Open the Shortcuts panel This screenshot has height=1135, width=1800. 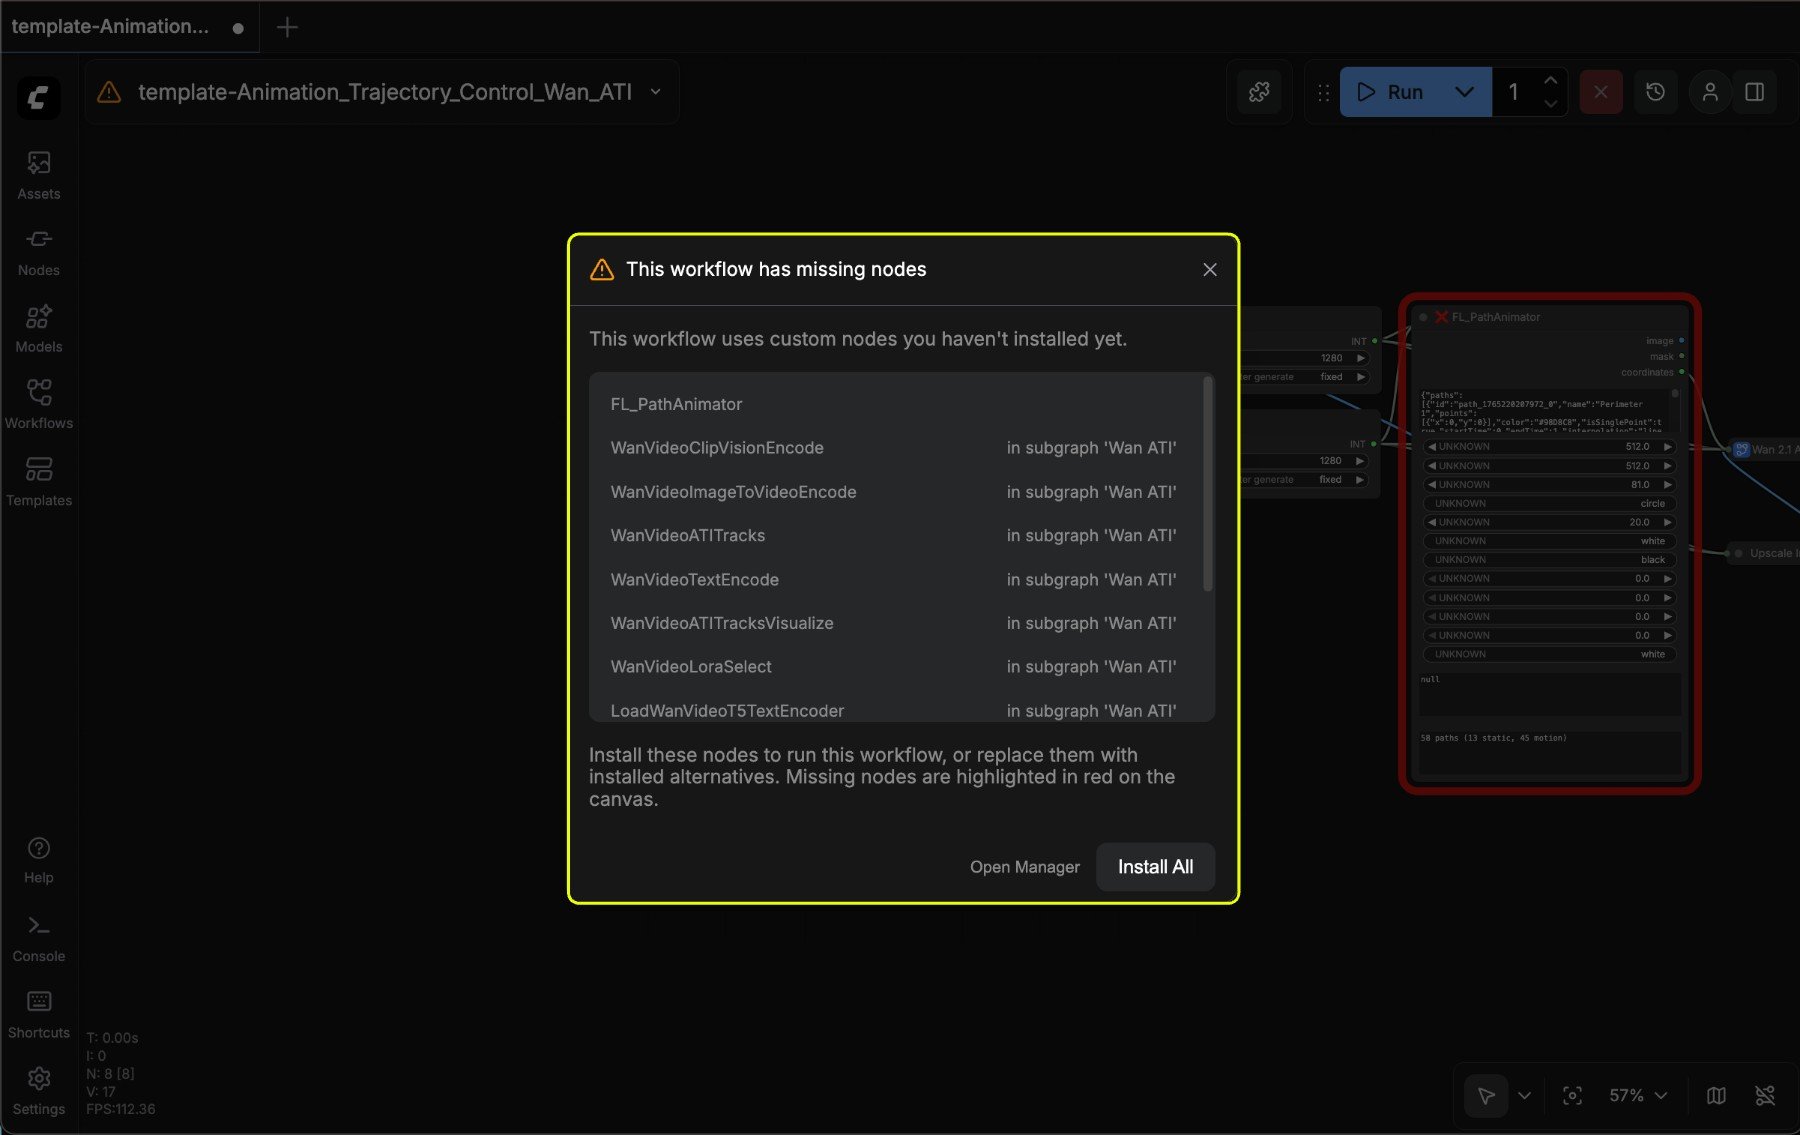(x=39, y=1014)
